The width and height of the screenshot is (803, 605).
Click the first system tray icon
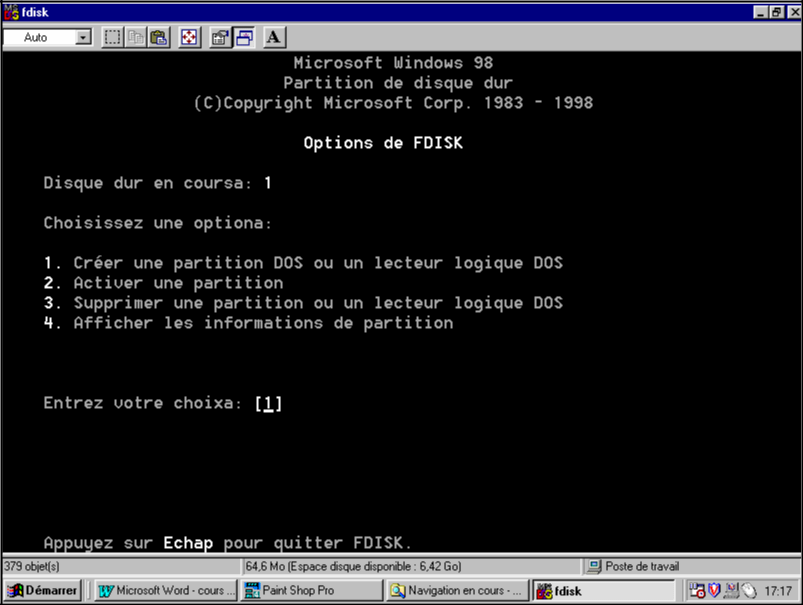pos(697,591)
